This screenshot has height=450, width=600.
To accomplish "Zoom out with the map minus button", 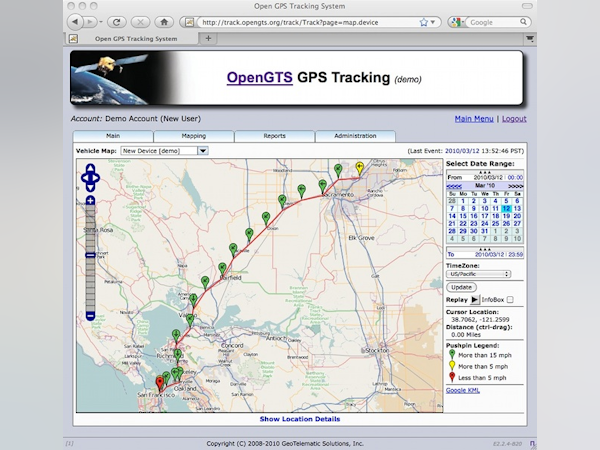I will (90, 316).
